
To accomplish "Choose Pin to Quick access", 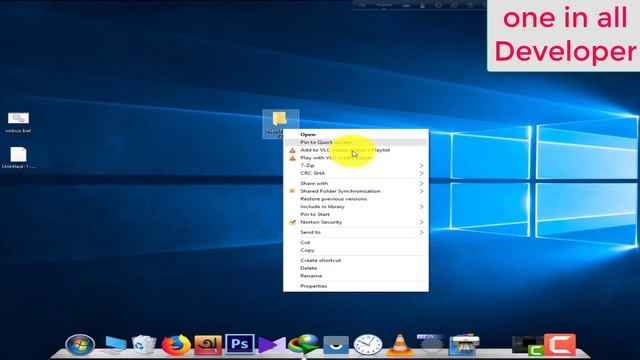I will tap(356, 142).
